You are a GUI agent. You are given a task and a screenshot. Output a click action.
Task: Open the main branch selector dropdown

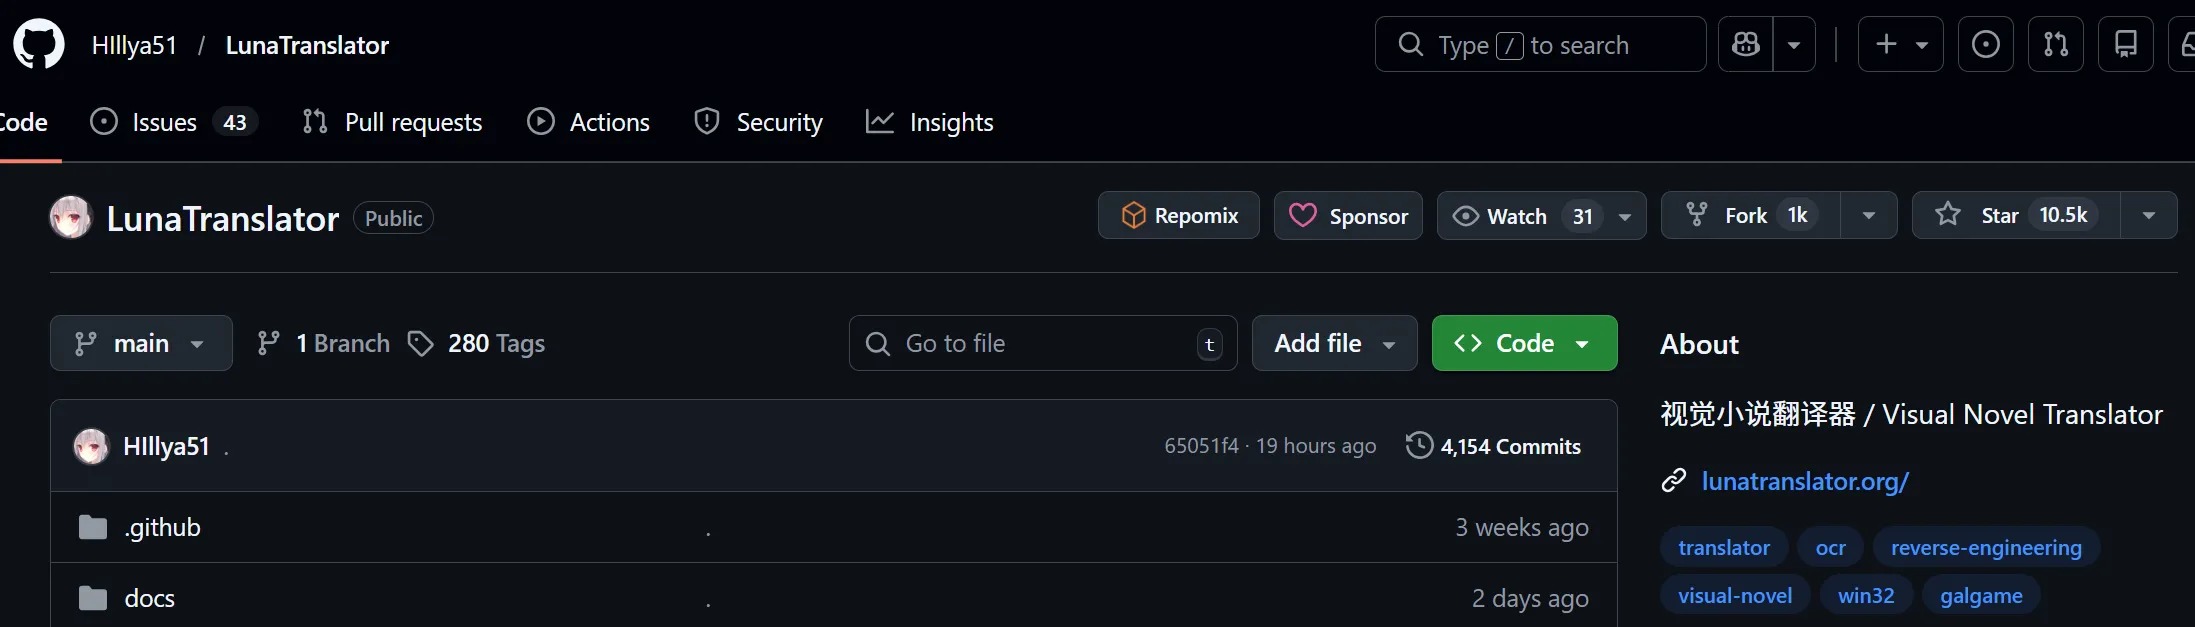coord(141,344)
